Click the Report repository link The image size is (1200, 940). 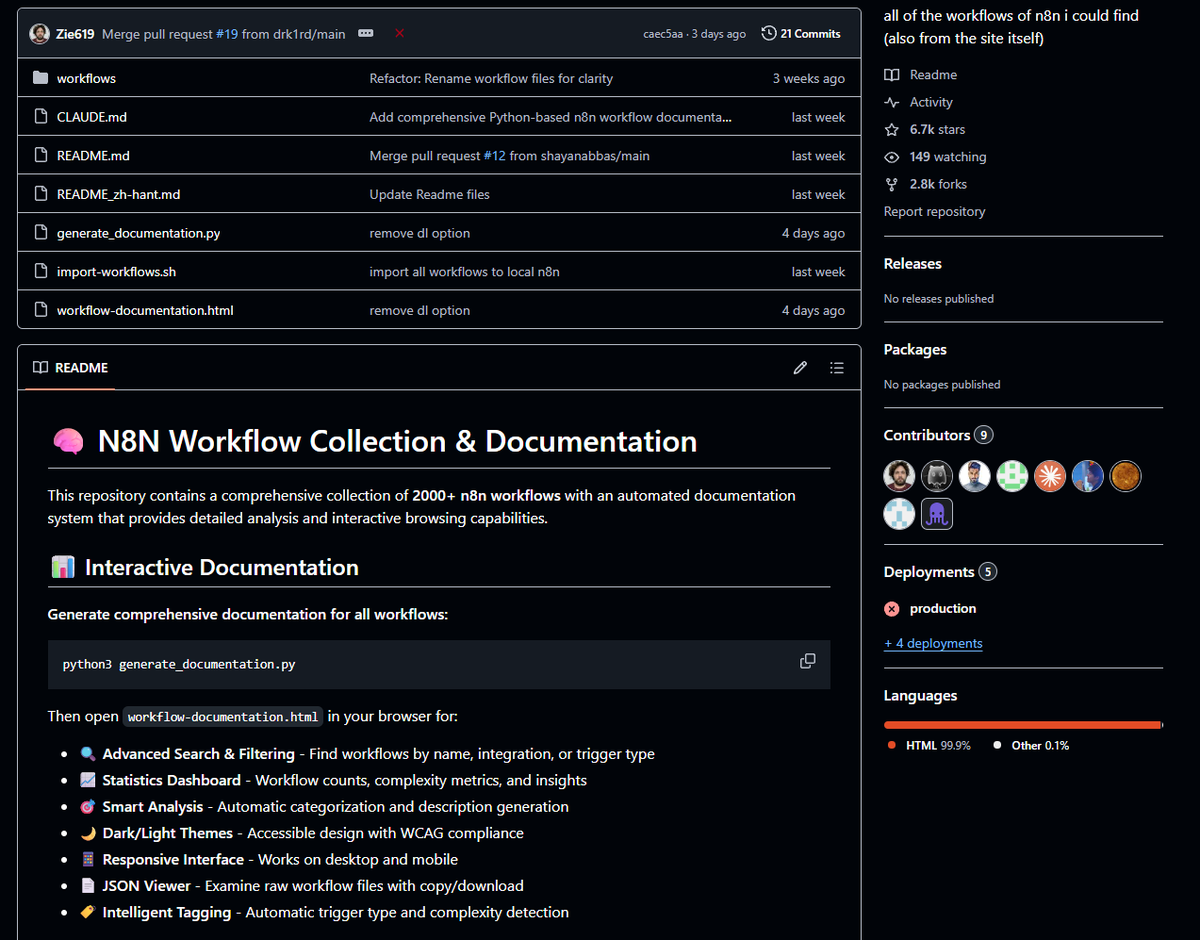pos(934,211)
